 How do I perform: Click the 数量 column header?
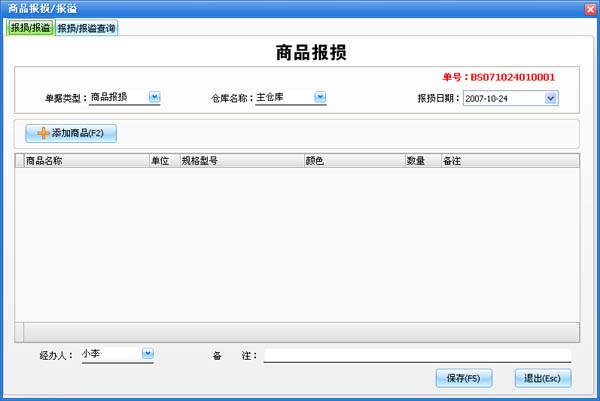click(x=421, y=160)
